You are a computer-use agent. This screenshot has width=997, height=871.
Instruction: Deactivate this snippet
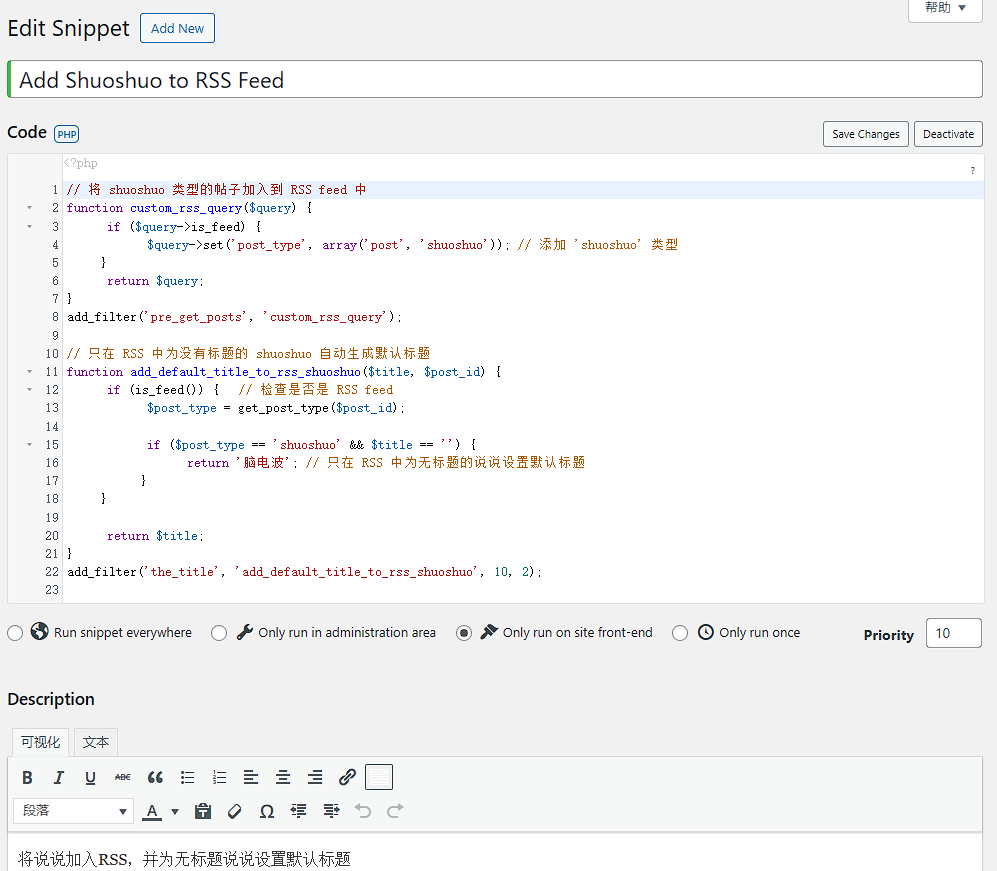[948, 134]
